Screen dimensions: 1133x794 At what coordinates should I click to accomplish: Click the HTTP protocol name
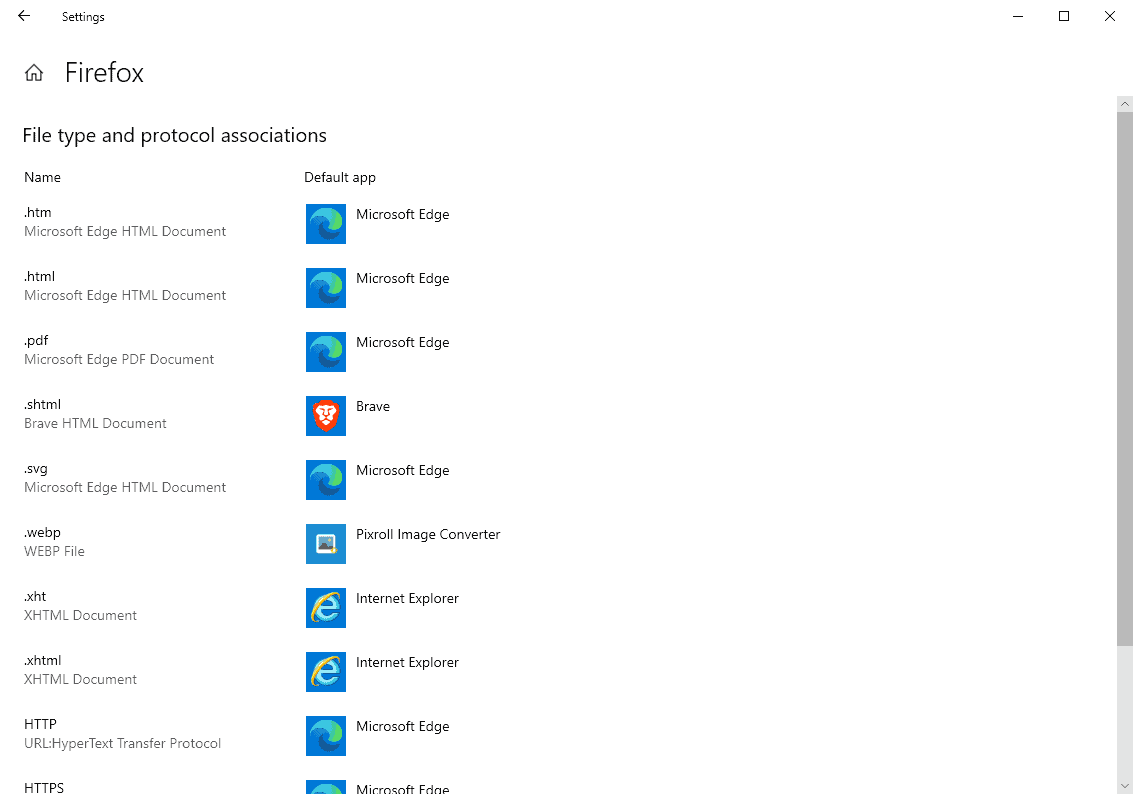click(40, 724)
